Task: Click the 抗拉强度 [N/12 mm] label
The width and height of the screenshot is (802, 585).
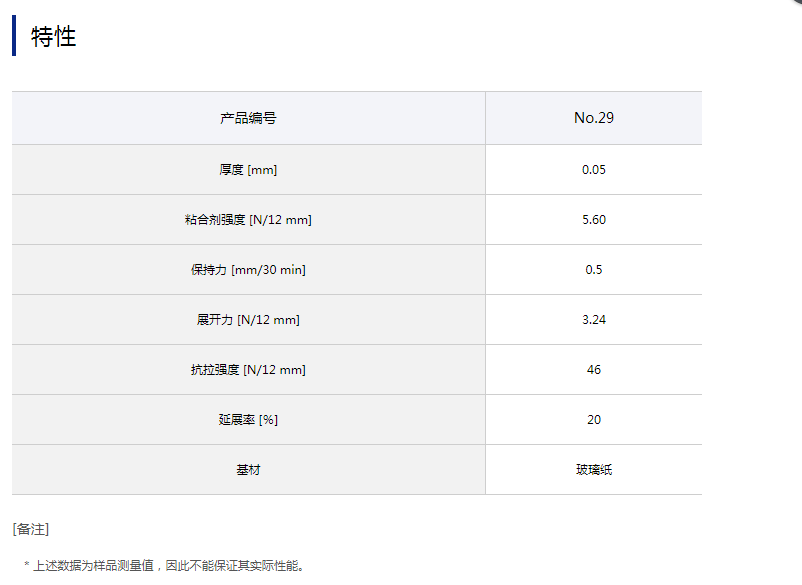Action: point(248,370)
